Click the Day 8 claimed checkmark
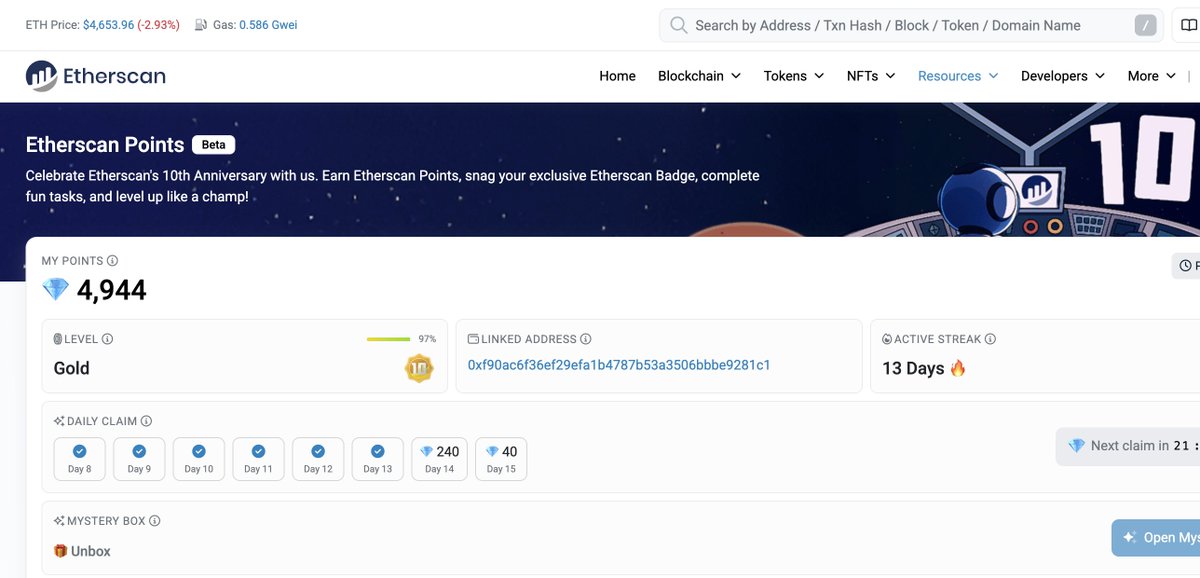1200x578 pixels. (x=79, y=451)
